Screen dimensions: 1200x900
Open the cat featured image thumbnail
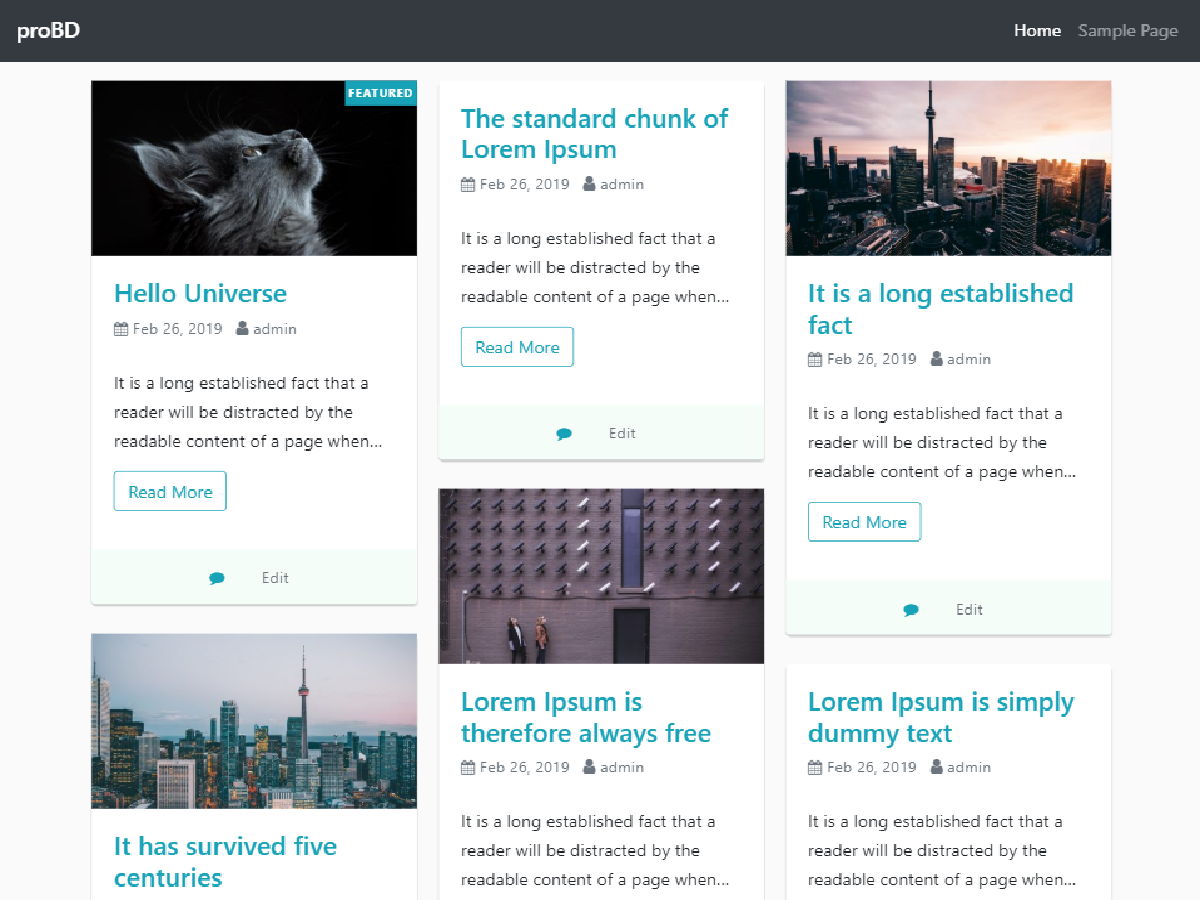point(253,168)
